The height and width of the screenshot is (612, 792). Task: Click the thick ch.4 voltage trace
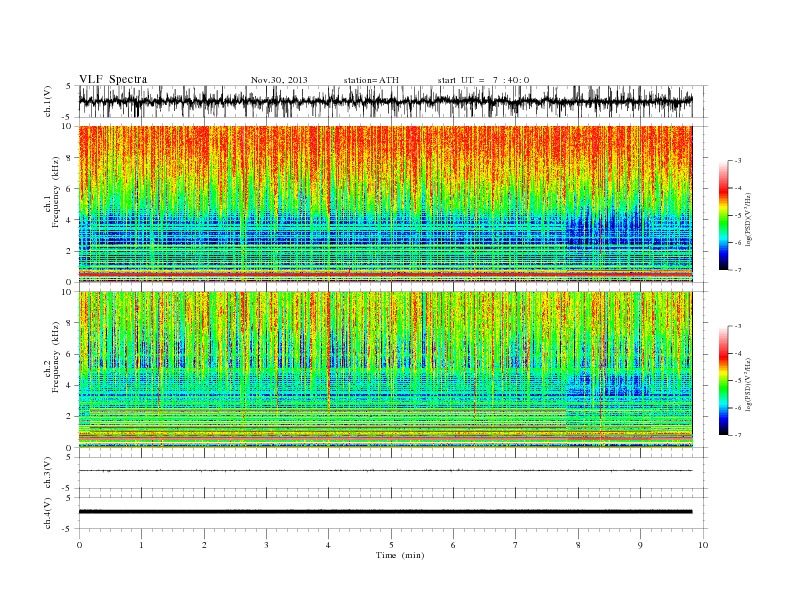point(385,512)
